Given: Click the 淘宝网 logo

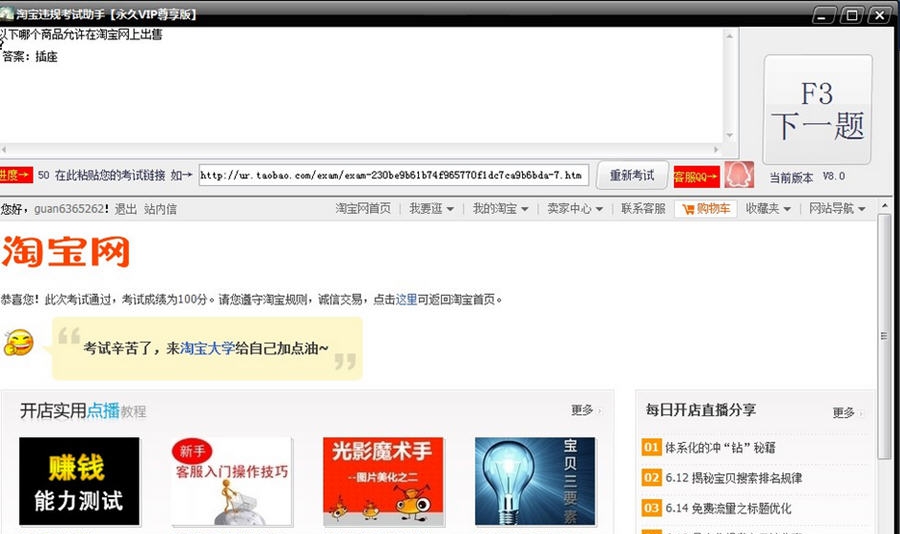Looking at the screenshot, I should (65, 251).
